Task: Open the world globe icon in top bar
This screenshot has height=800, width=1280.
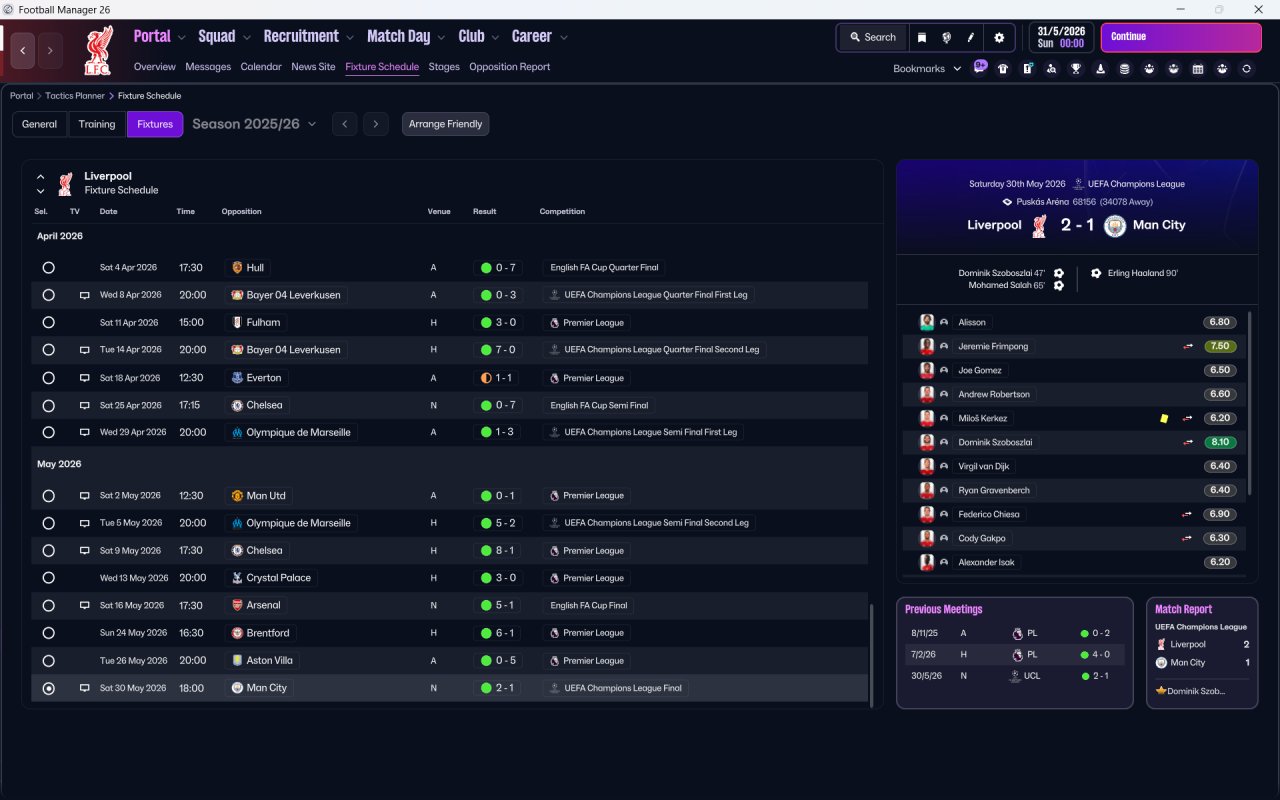Action: [946, 37]
